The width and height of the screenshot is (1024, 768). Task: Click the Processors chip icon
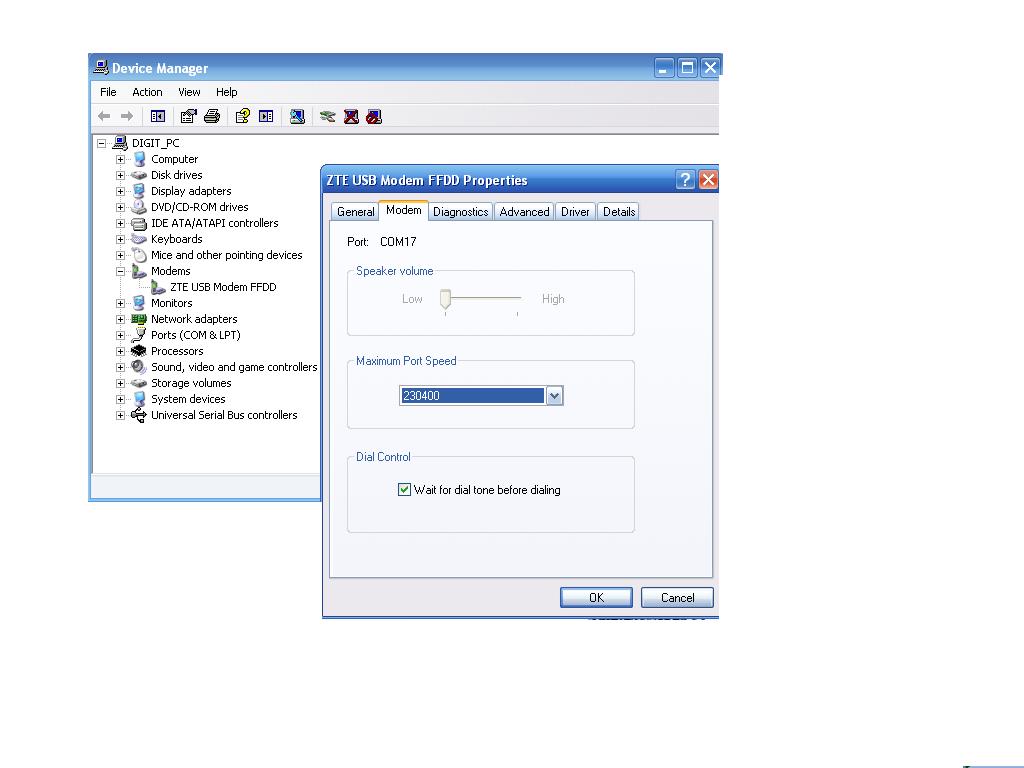click(138, 351)
